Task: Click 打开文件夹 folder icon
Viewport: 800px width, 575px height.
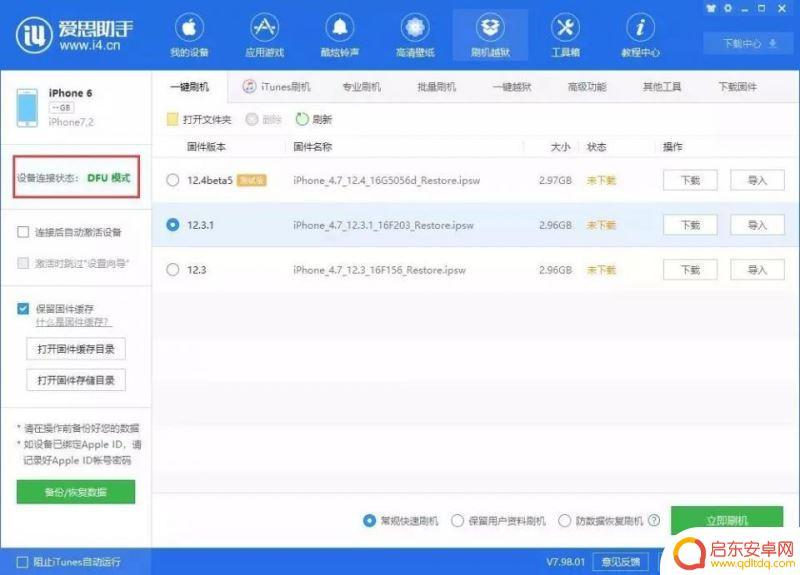Action: click(172, 119)
